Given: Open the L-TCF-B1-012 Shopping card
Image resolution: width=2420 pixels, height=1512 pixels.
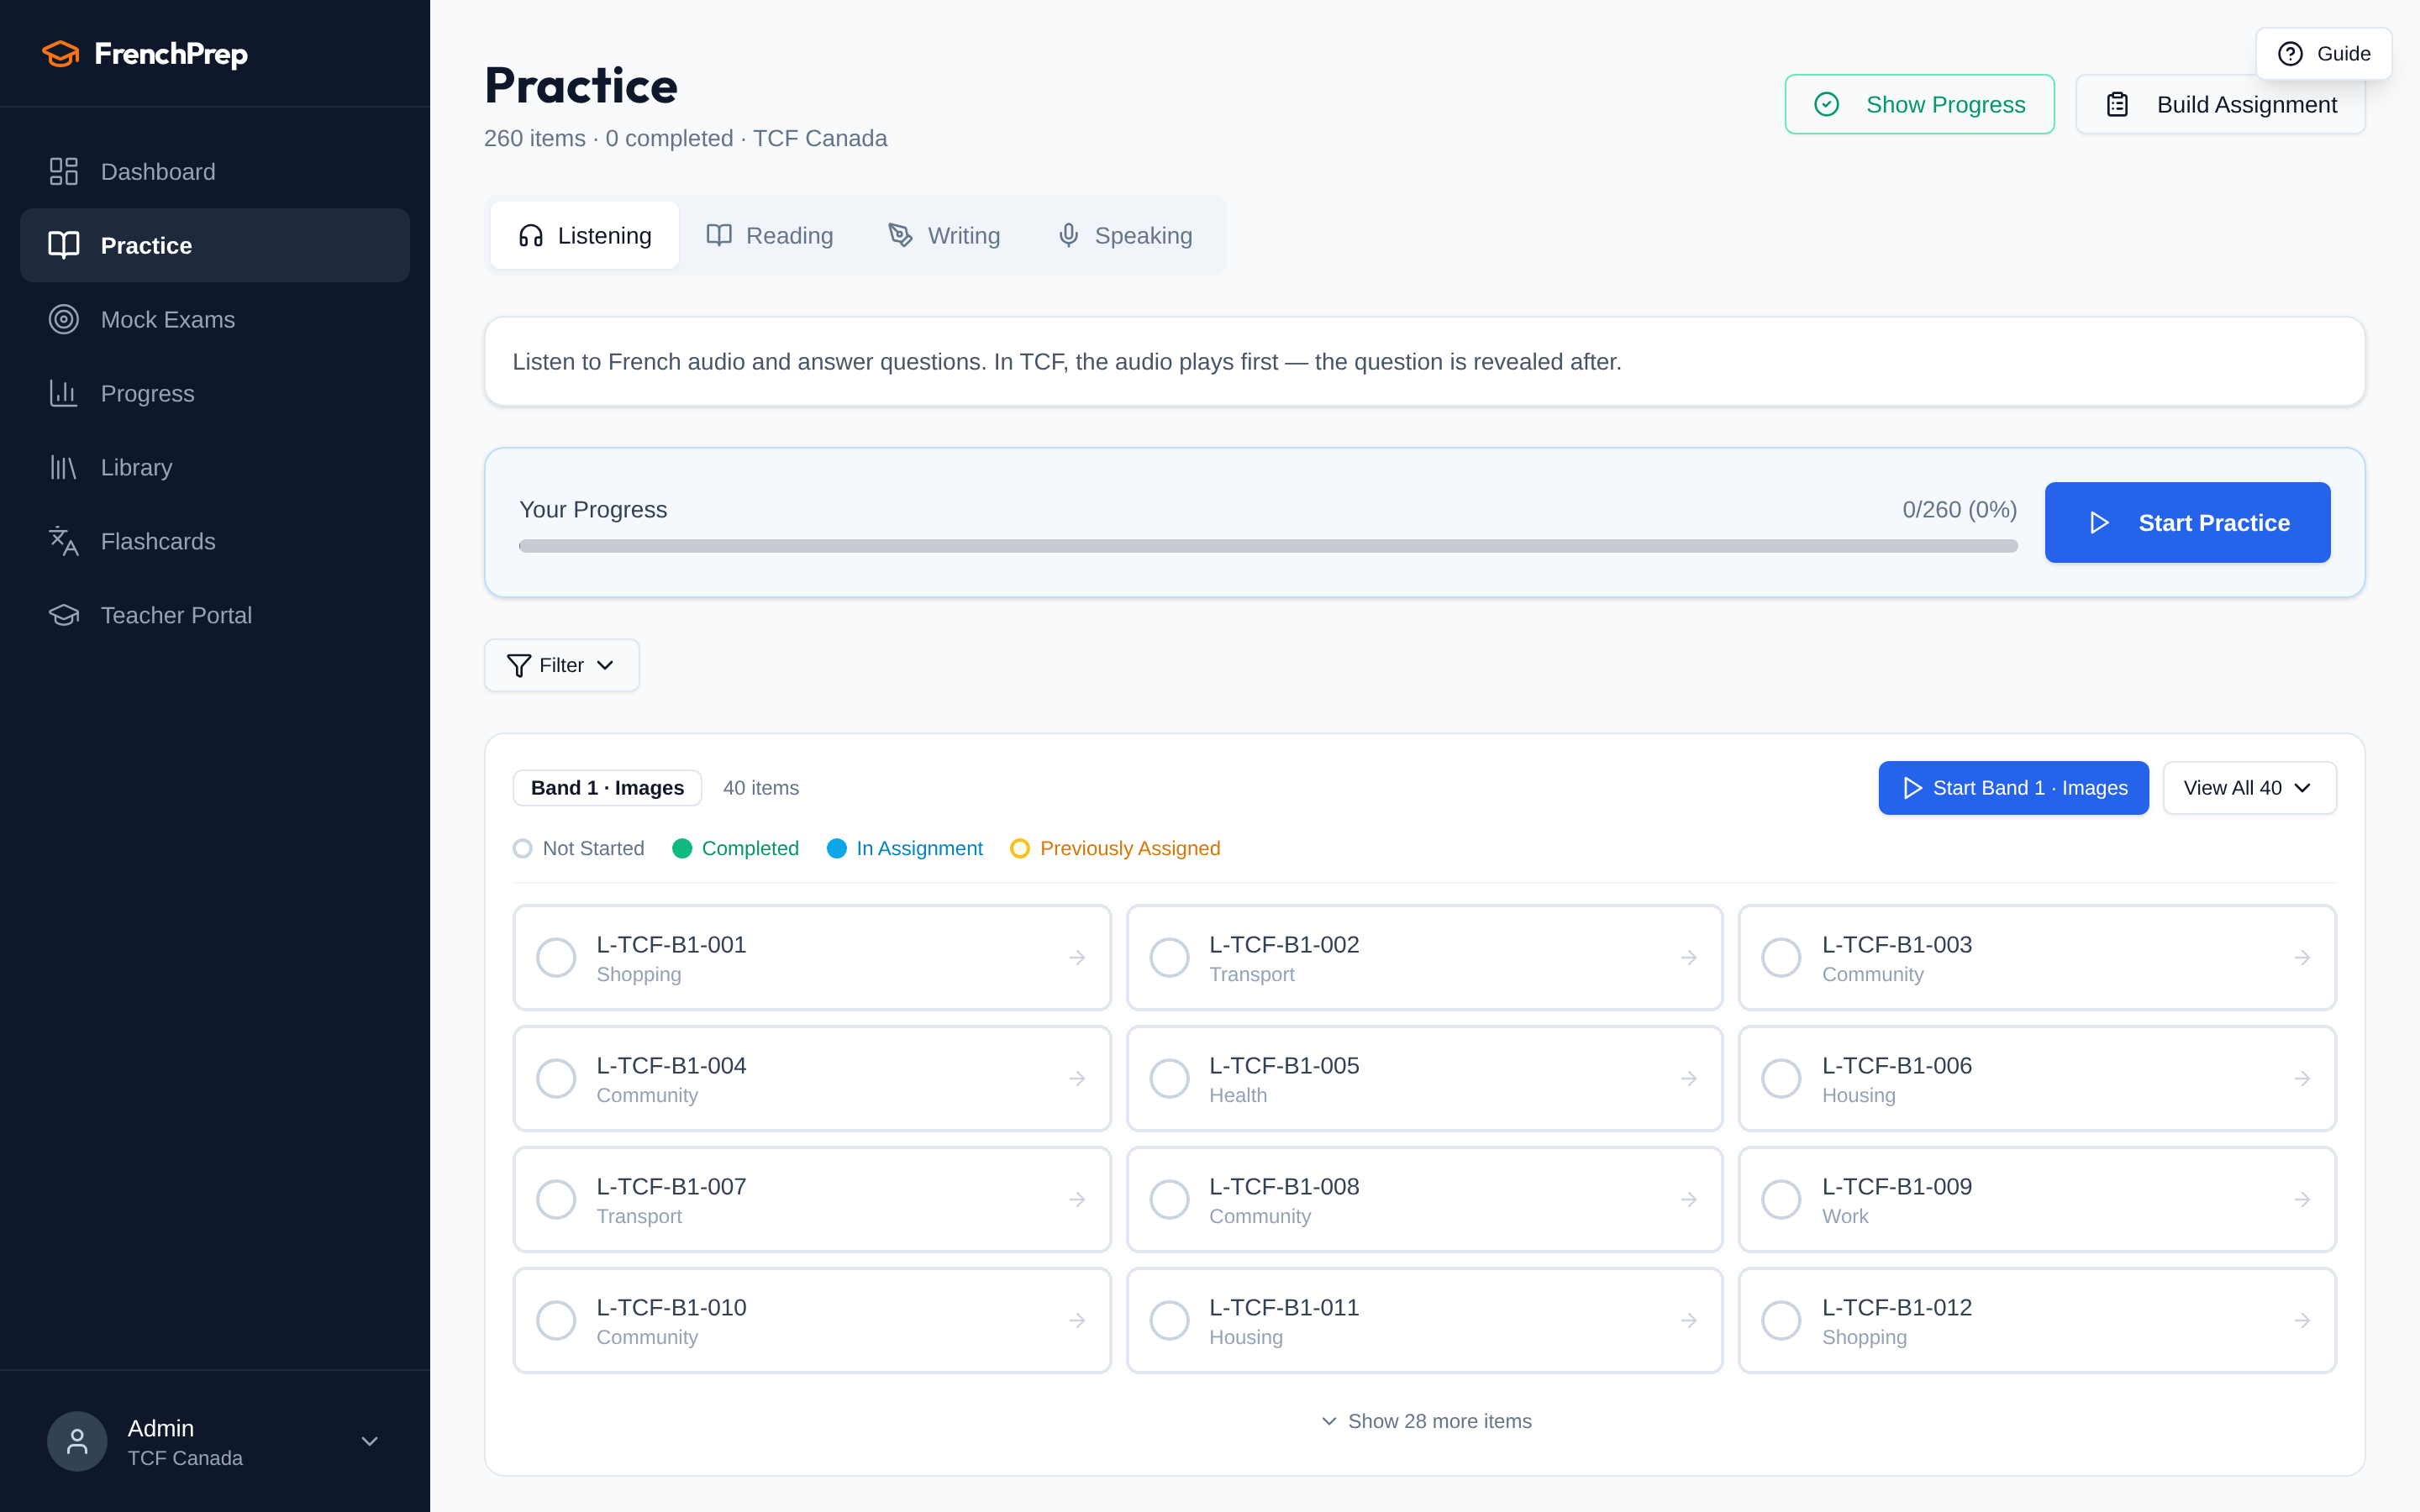Looking at the screenshot, I should [x=2037, y=1320].
